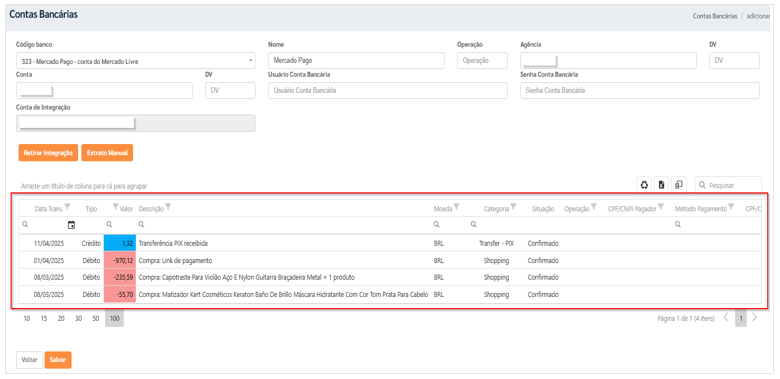Click the Extrato Manual button

point(107,153)
